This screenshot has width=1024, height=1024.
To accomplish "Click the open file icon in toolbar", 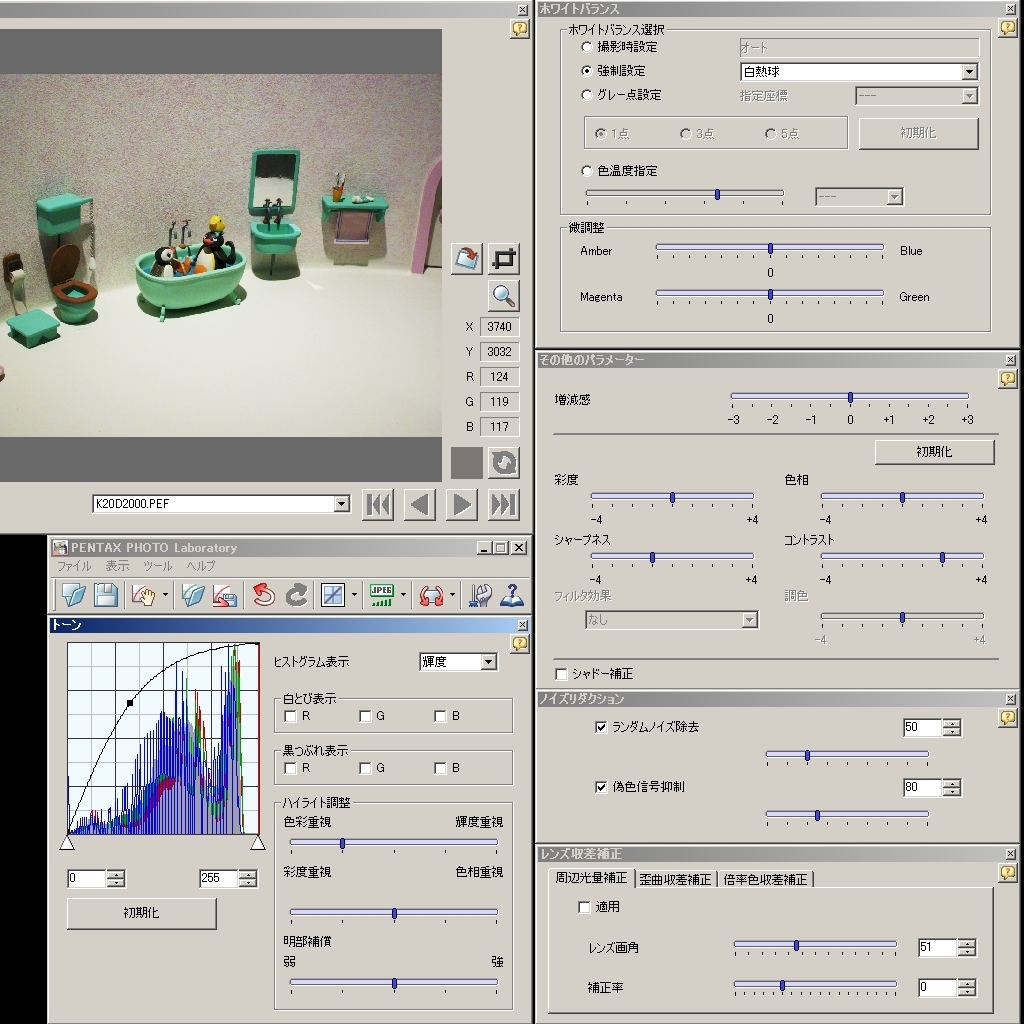I will tap(74, 594).
